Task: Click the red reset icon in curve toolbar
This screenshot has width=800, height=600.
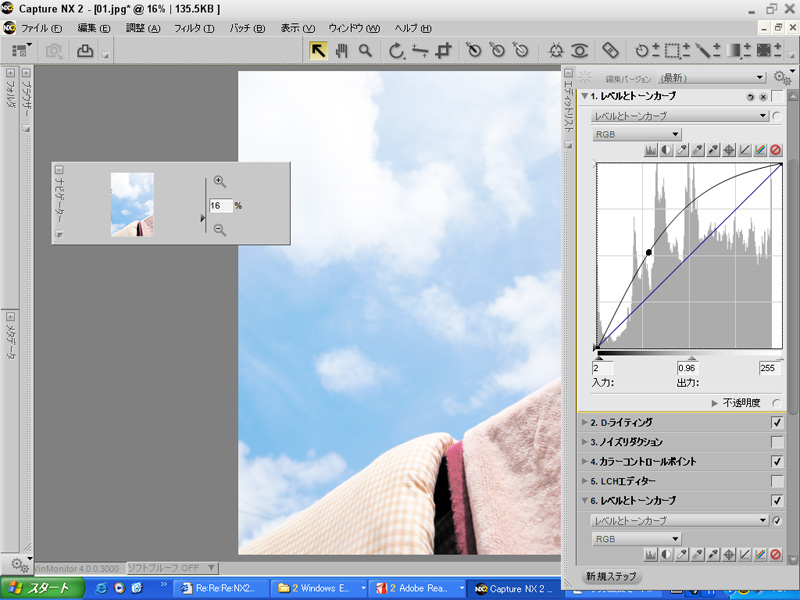Action: point(775,151)
